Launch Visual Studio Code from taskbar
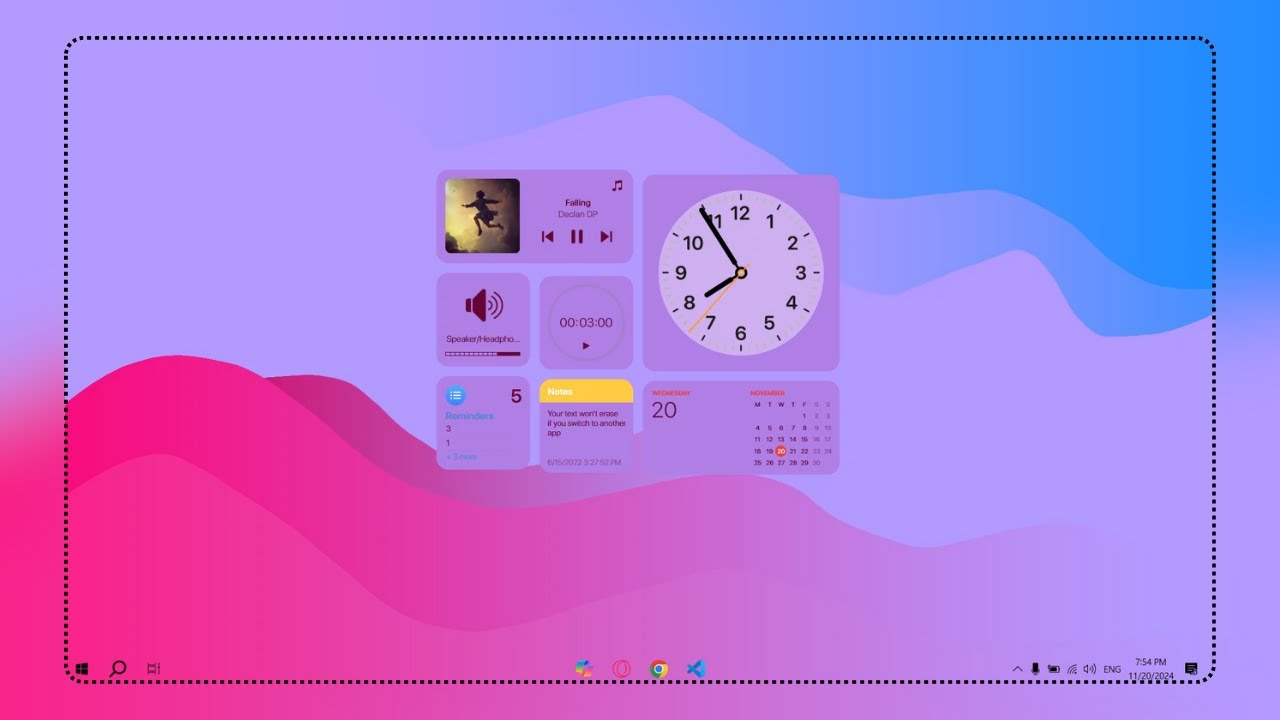Viewport: 1280px width, 720px height. pyautogui.click(x=697, y=669)
